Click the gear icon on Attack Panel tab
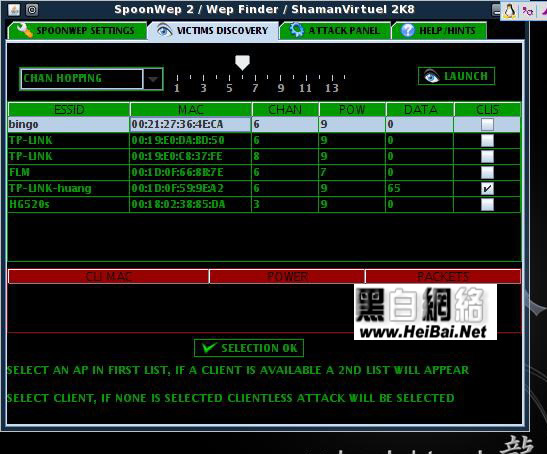 (x=297, y=30)
